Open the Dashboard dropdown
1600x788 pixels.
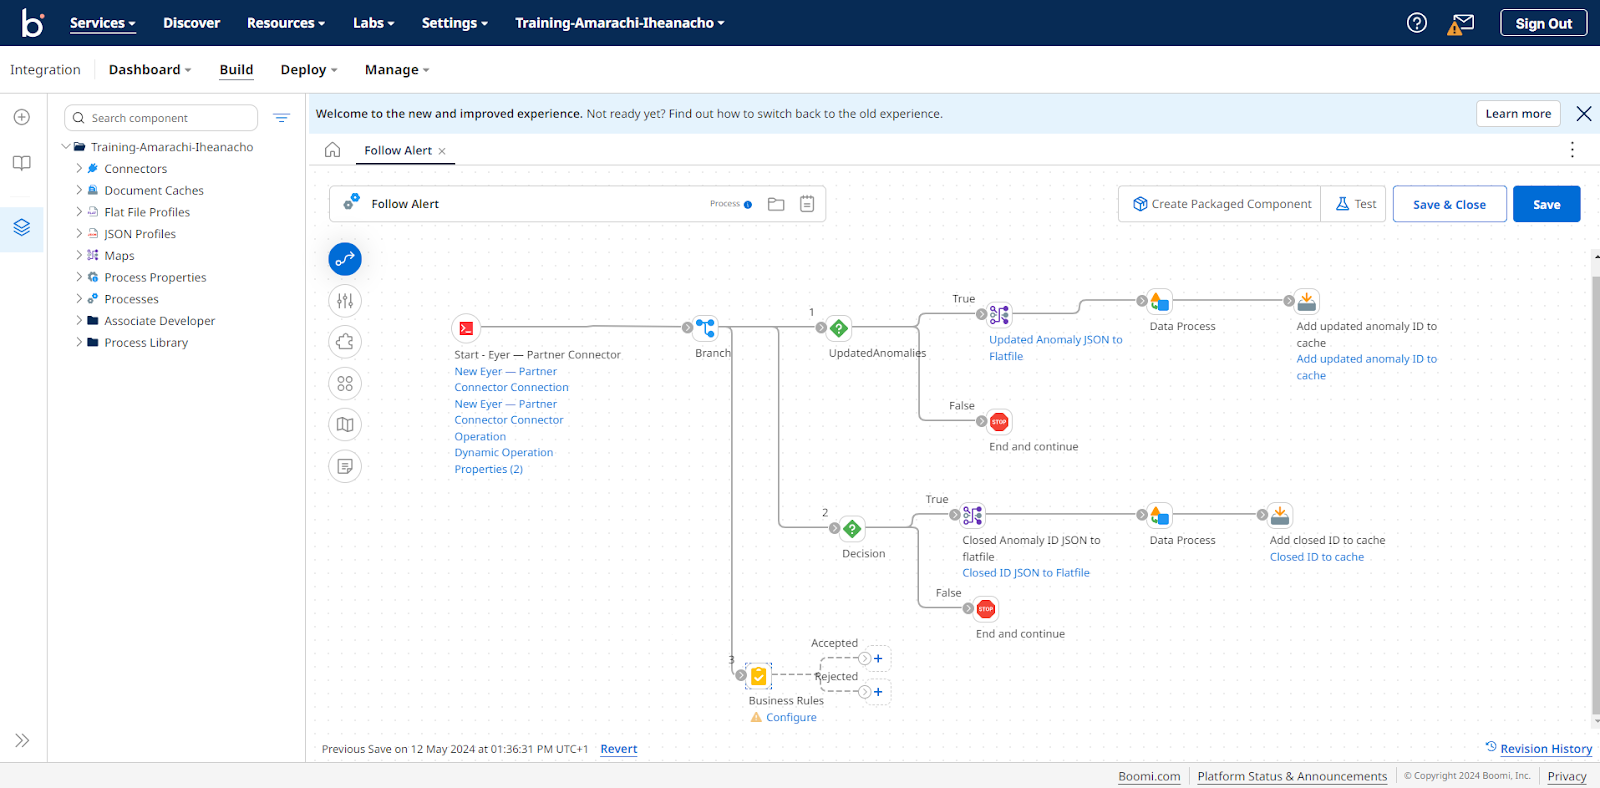tap(150, 70)
